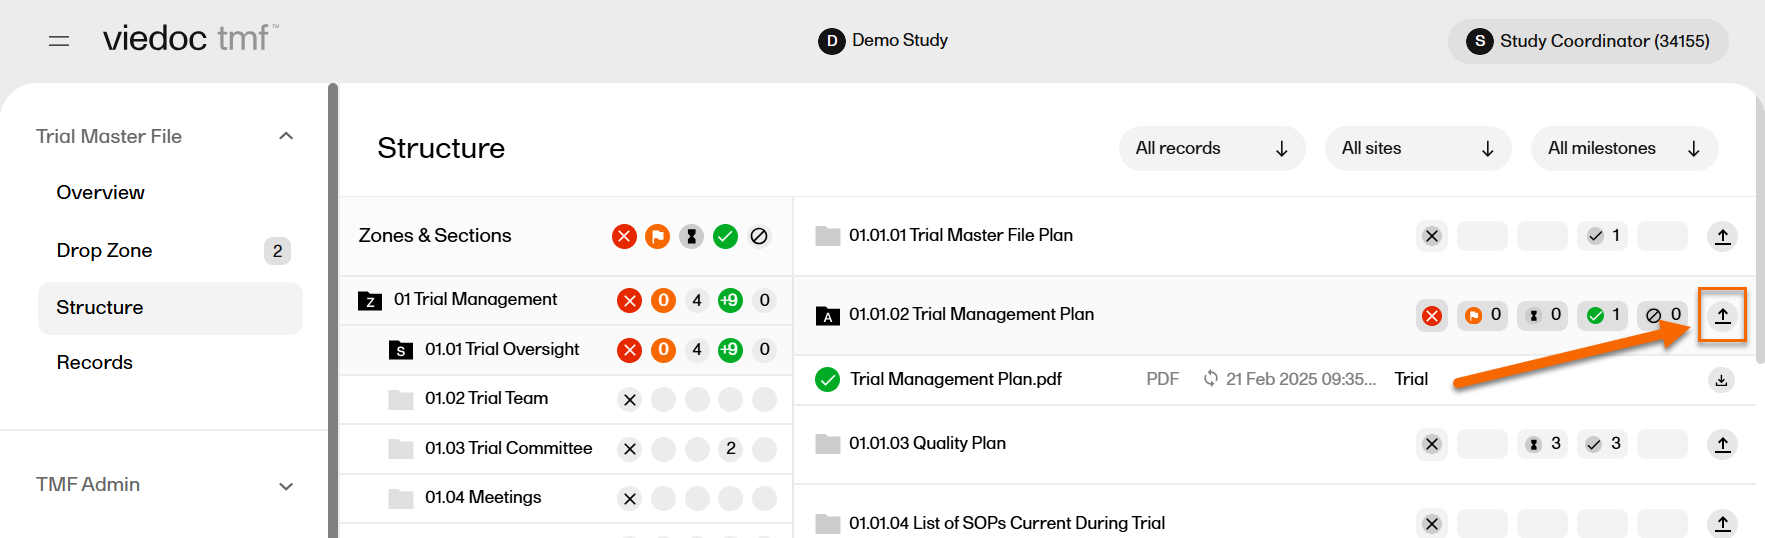The height and width of the screenshot is (538, 1765).
Task: Click upload icon for 01.01.01 Trial Master File Plan
Action: click(x=1722, y=236)
